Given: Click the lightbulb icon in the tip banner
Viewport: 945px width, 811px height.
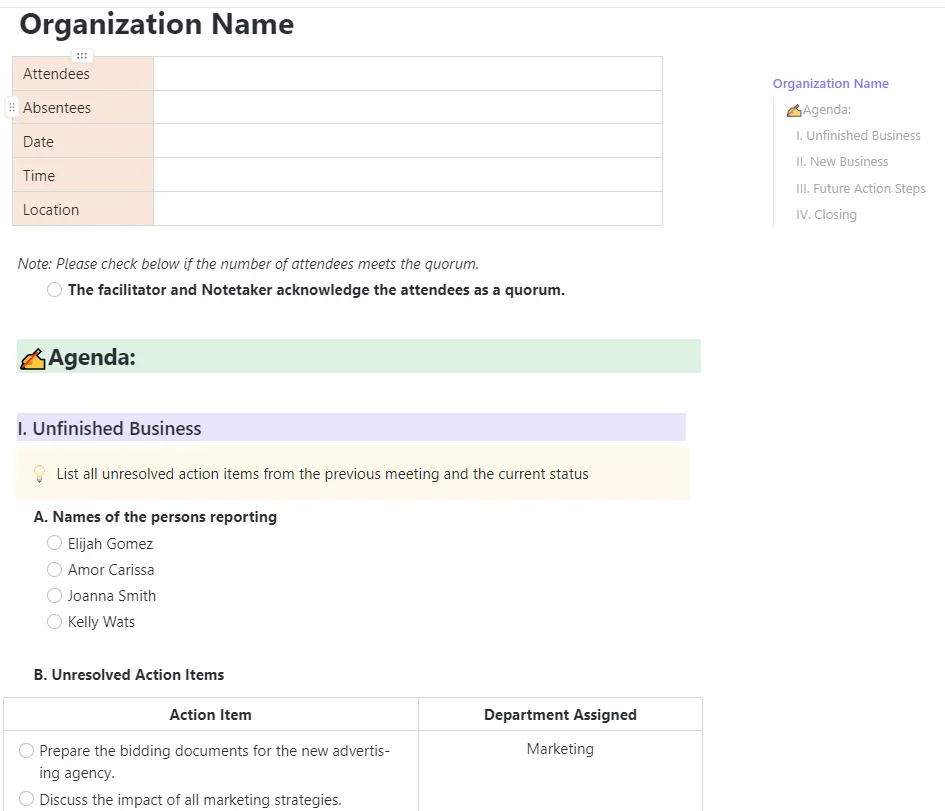Looking at the screenshot, I should coord(39,474).
